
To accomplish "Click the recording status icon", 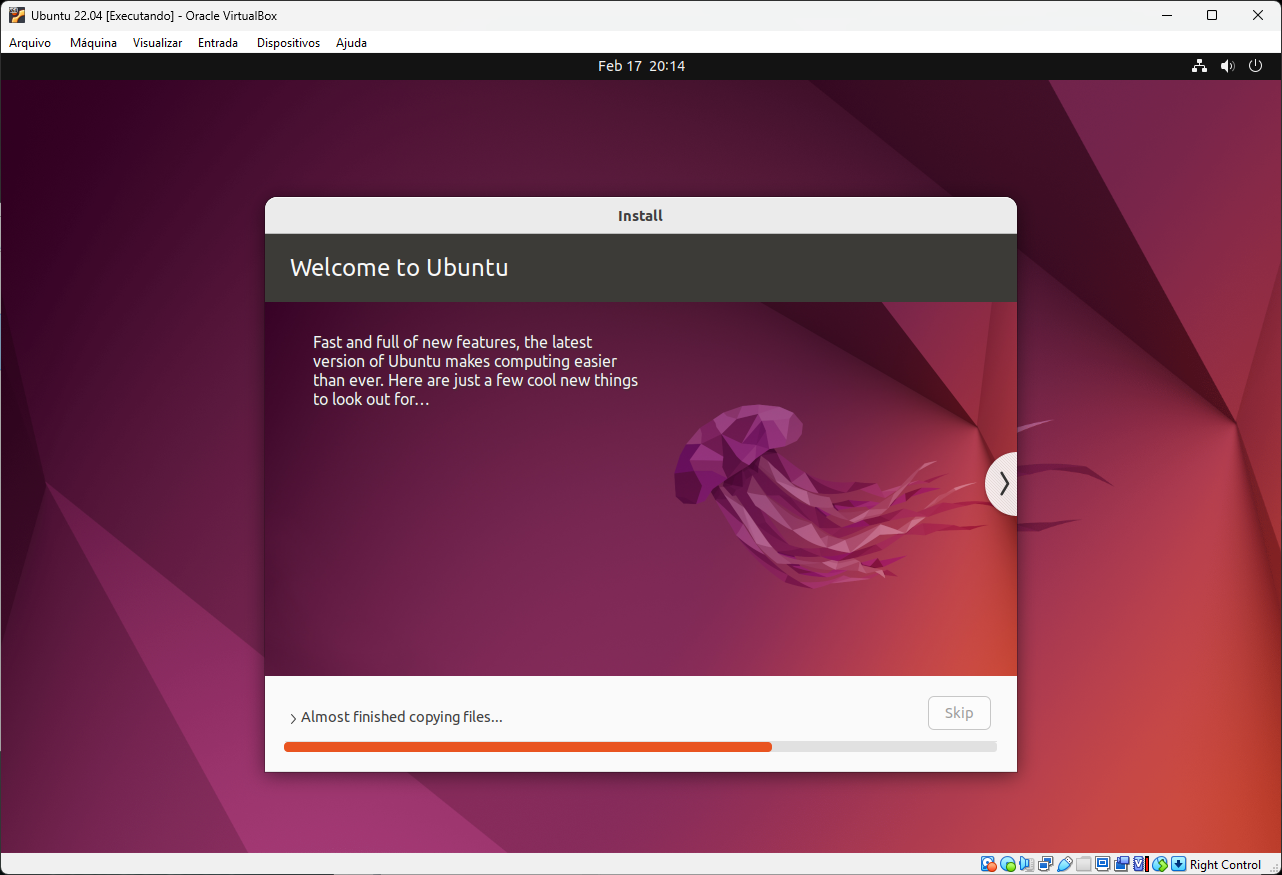I will (1121, 864).
